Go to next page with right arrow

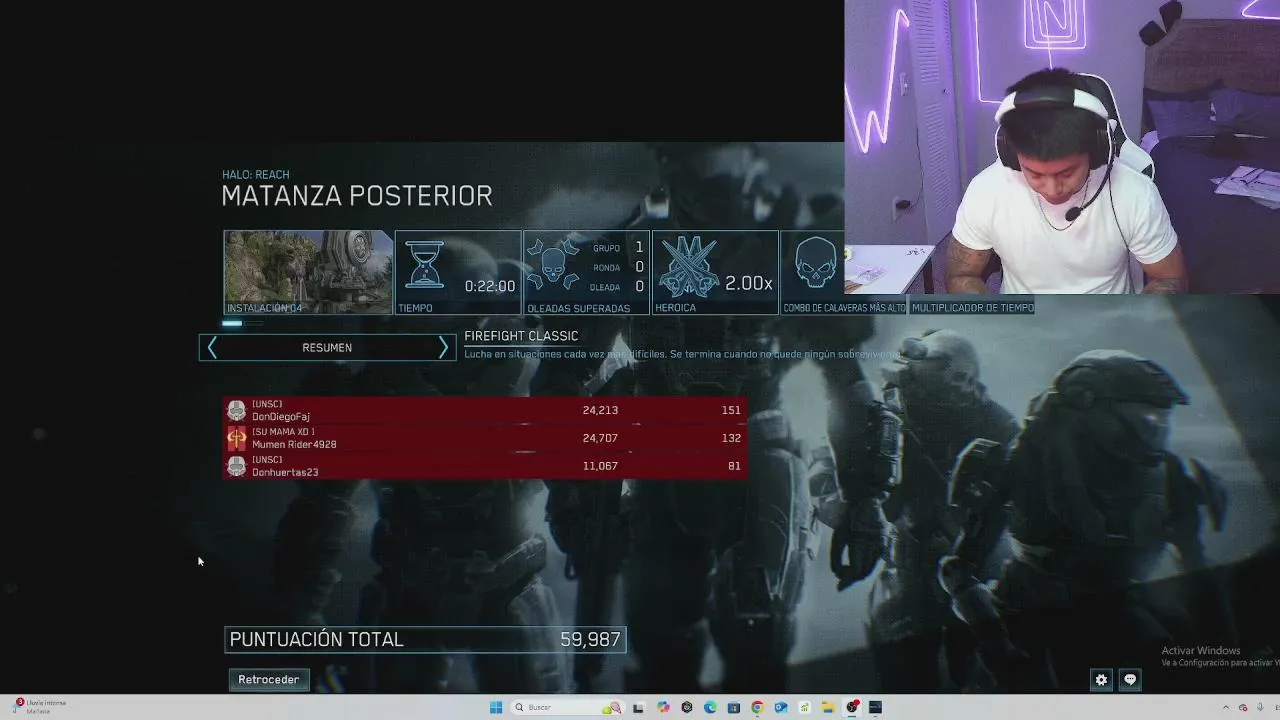click(x=443, y=347)
